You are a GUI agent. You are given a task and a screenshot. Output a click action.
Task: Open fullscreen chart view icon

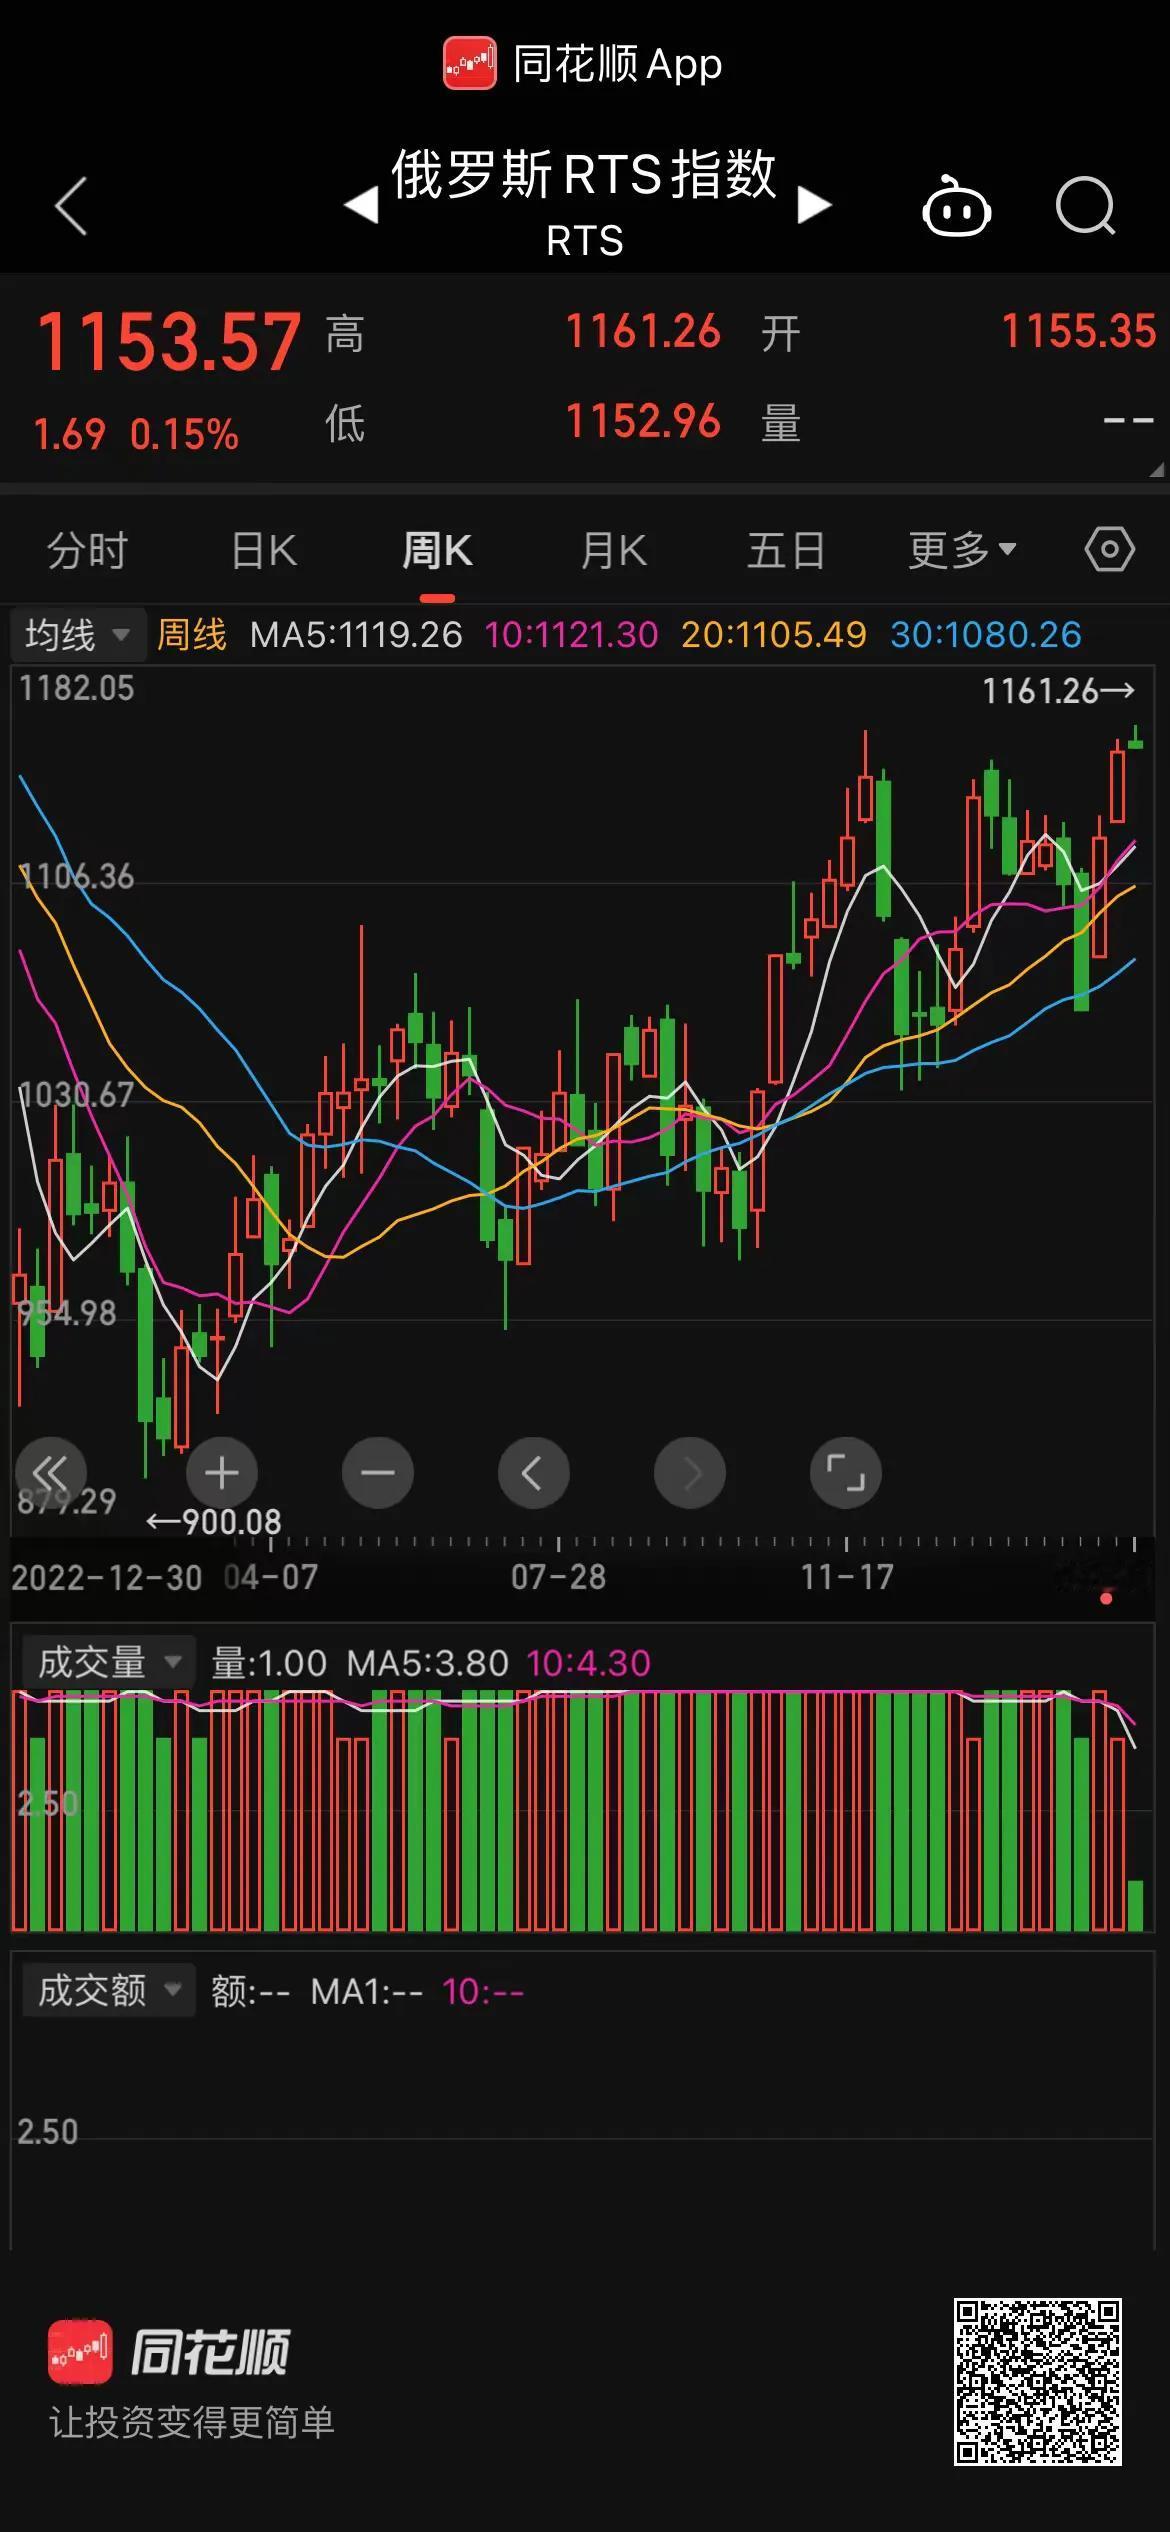[x=845, y=1473]
